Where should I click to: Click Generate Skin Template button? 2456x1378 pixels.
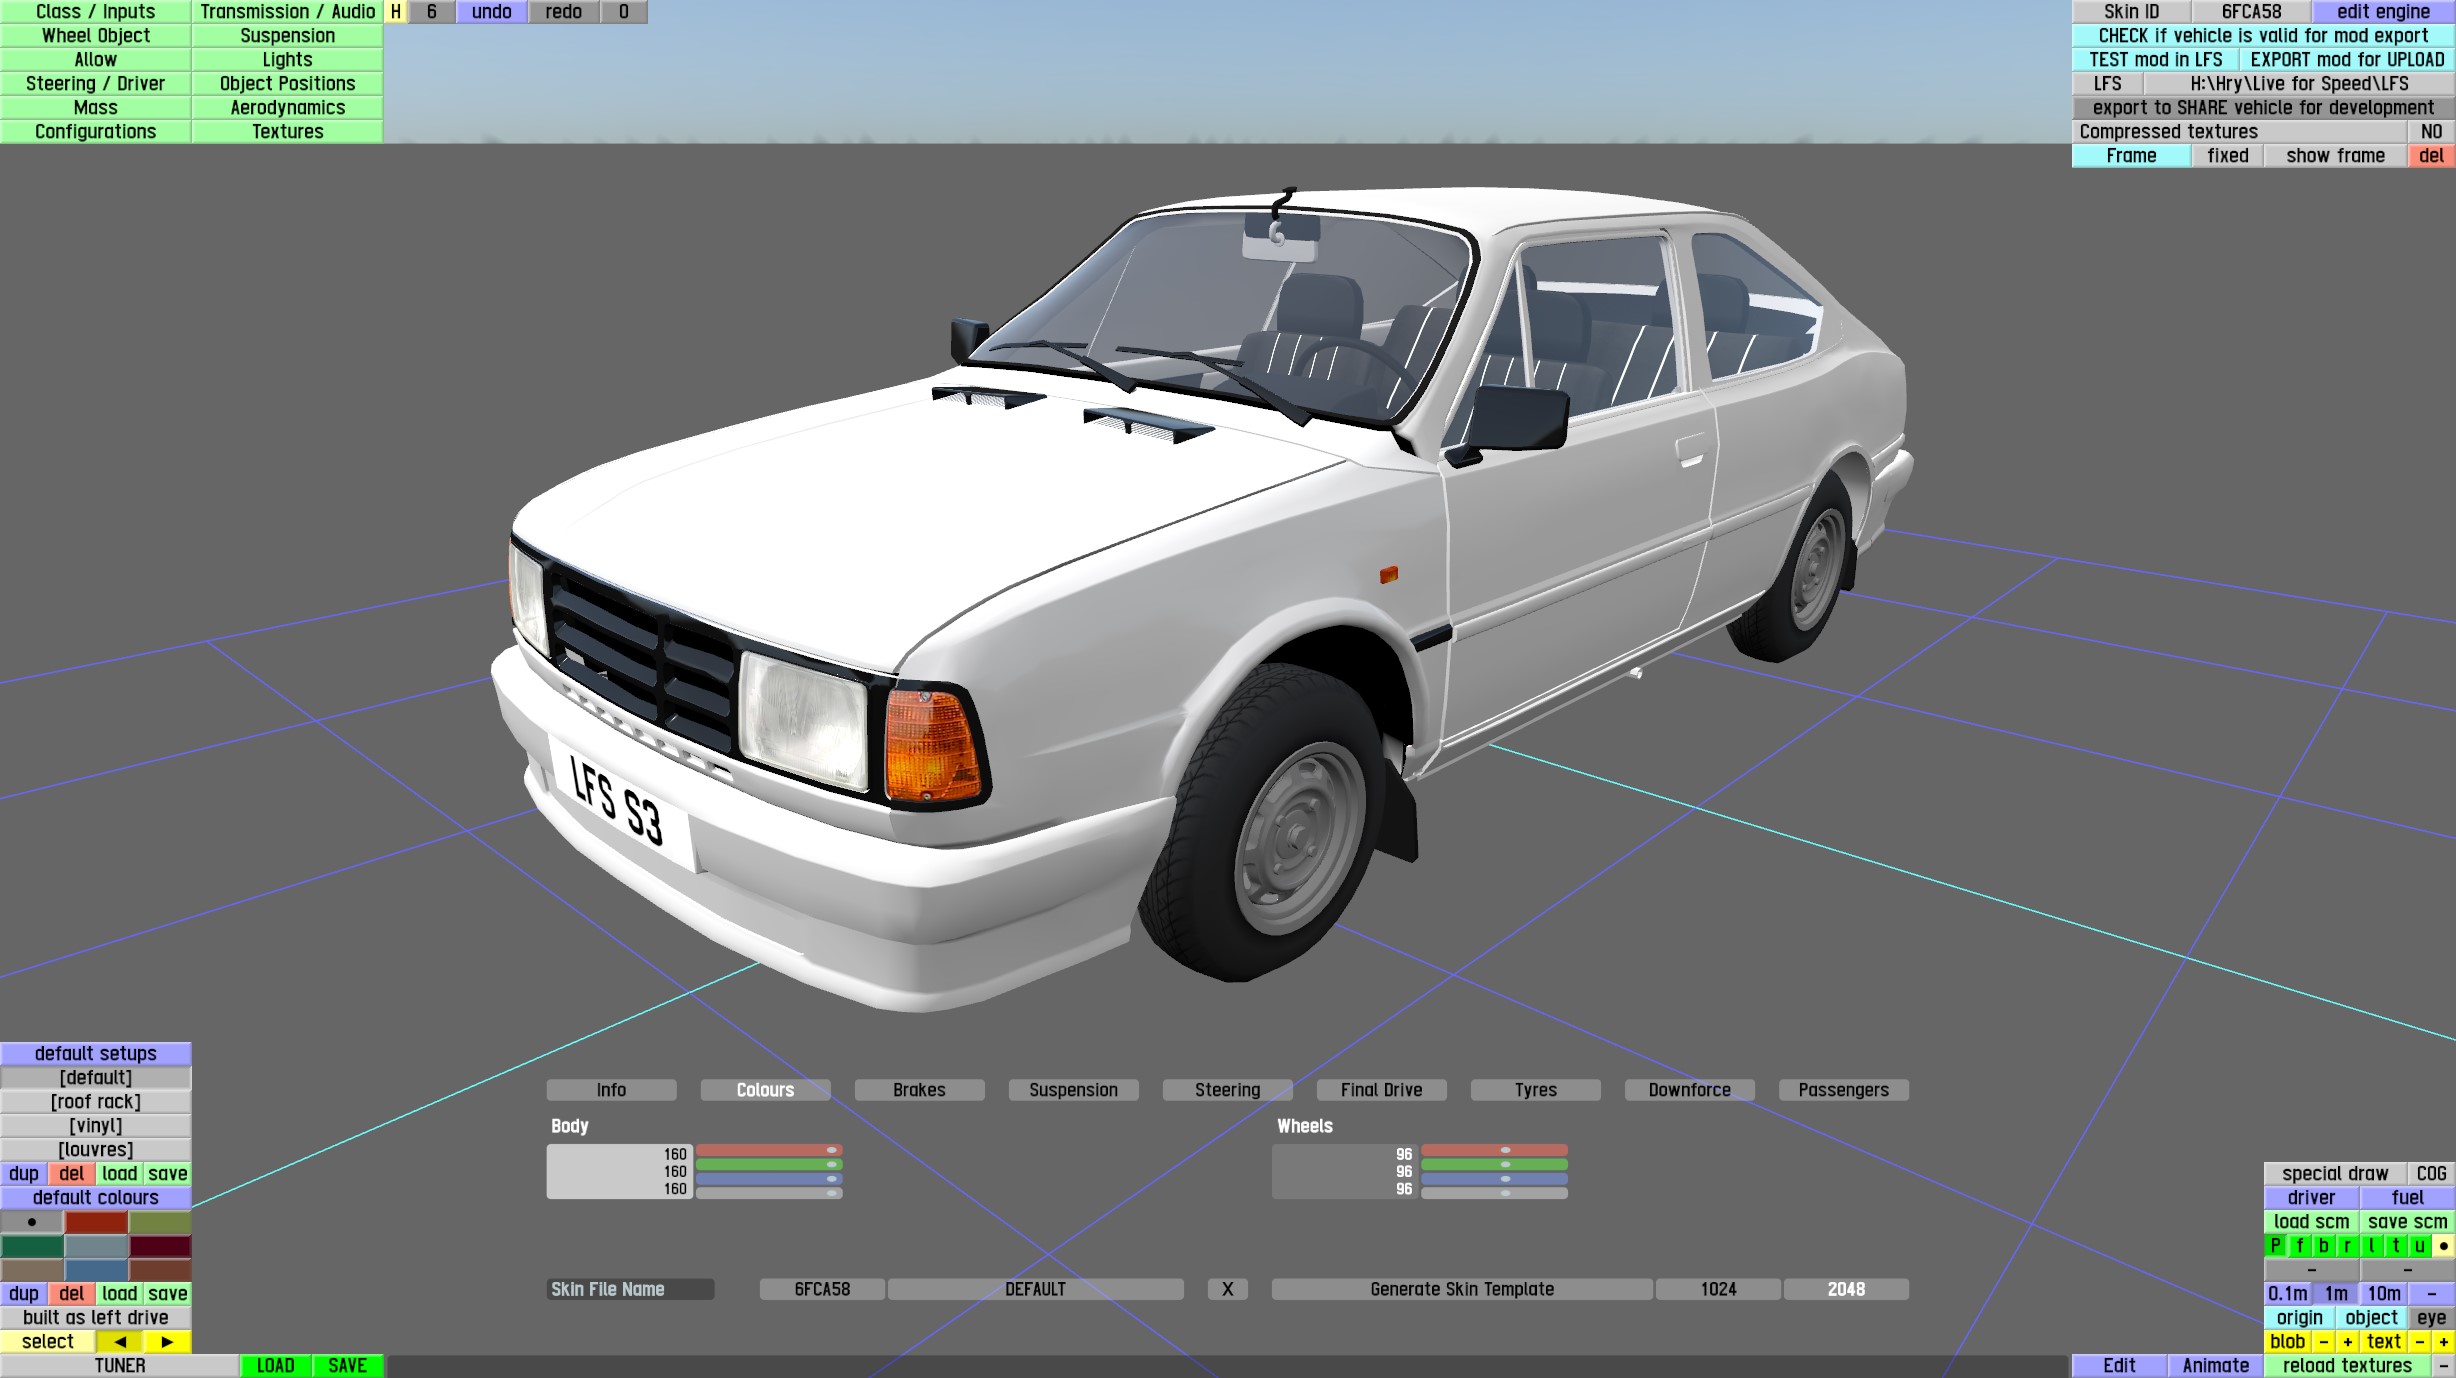[x=1462, y=1289]
